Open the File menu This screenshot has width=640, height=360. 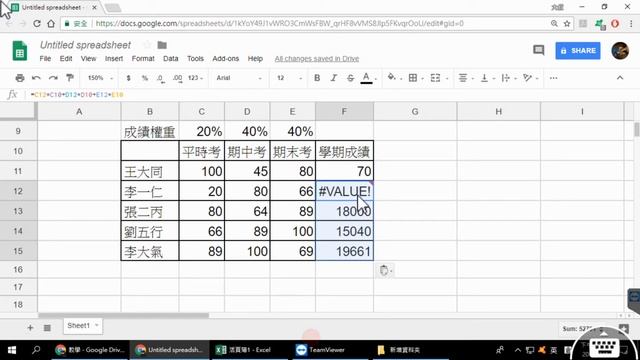[45, 59]
